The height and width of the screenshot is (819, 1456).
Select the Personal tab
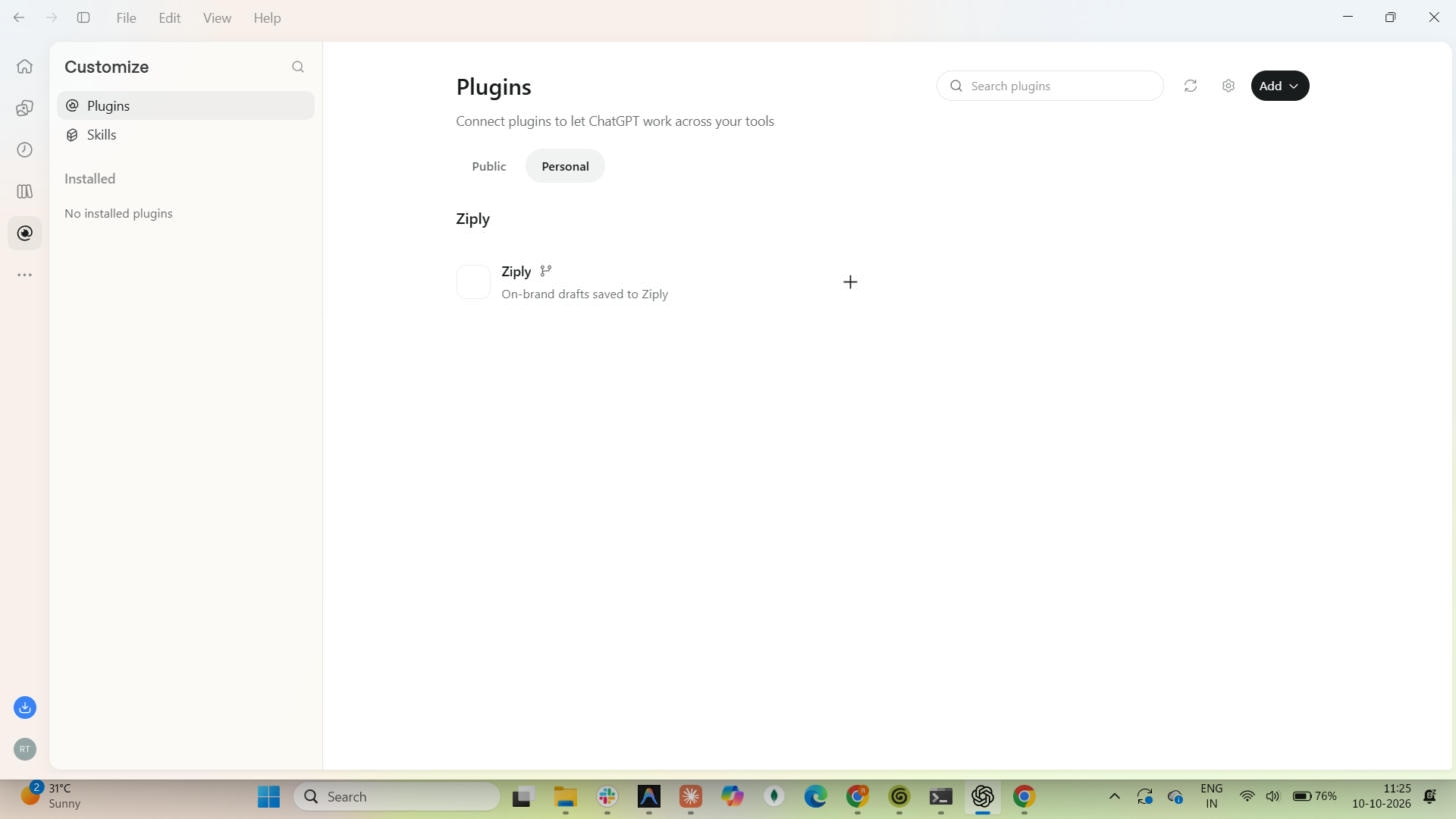[565, 166]
